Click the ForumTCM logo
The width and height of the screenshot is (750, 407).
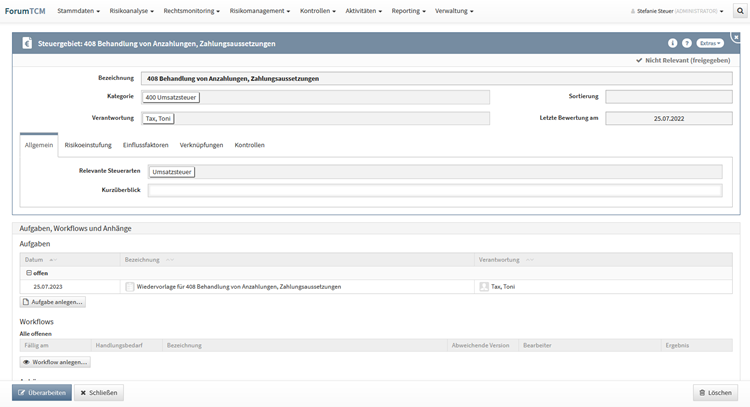pos(24,11)
